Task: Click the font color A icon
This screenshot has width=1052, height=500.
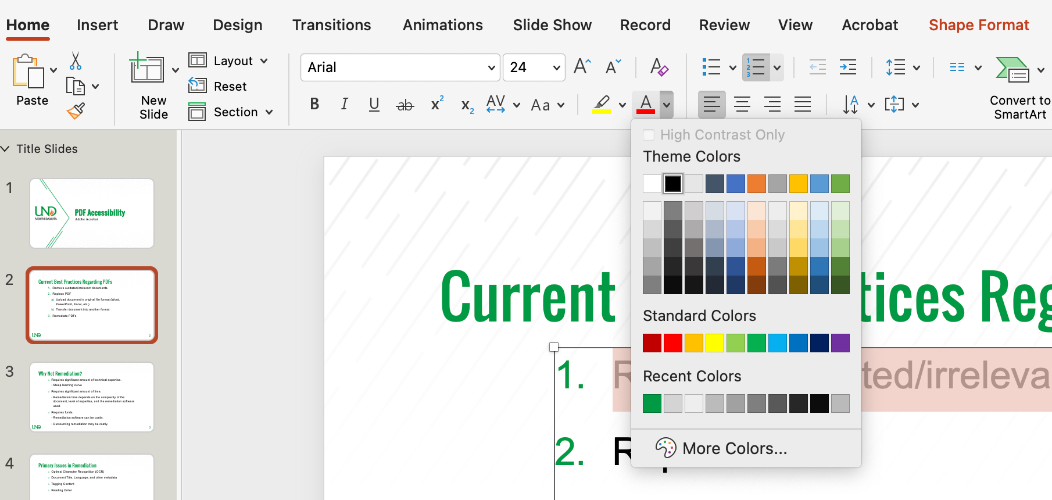Action: click(645, 105)
